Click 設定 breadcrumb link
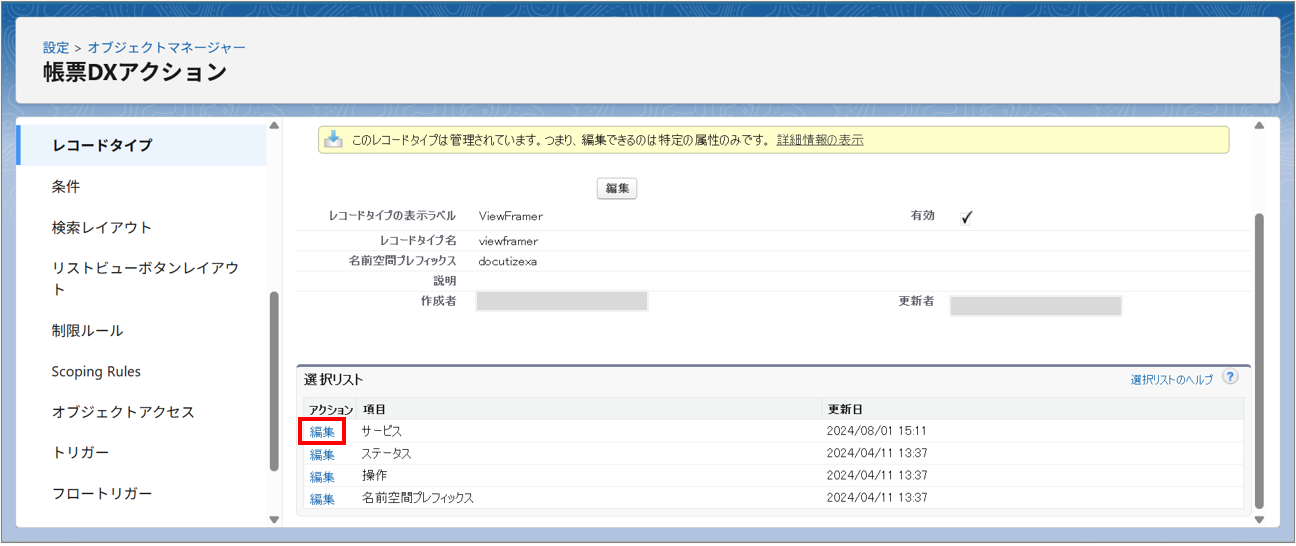Viewport: 1296px width, 546px height. click(56, 47)
